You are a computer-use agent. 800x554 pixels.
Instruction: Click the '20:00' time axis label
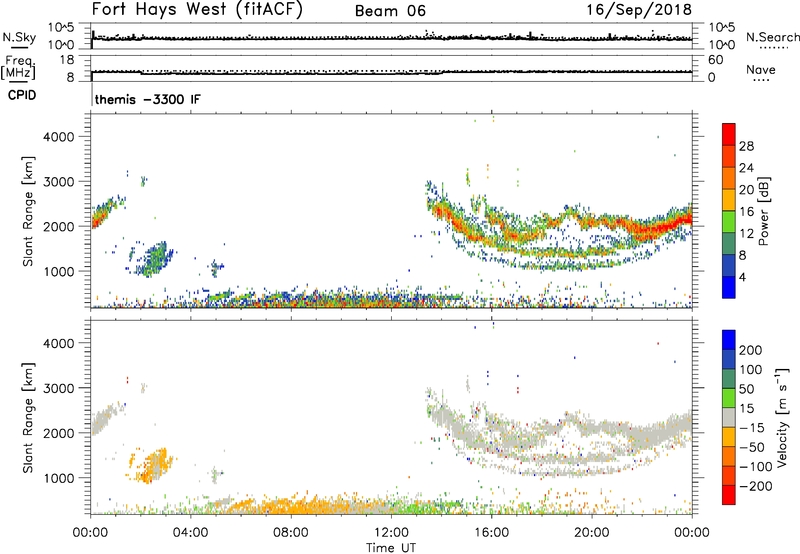pos(591,533)
